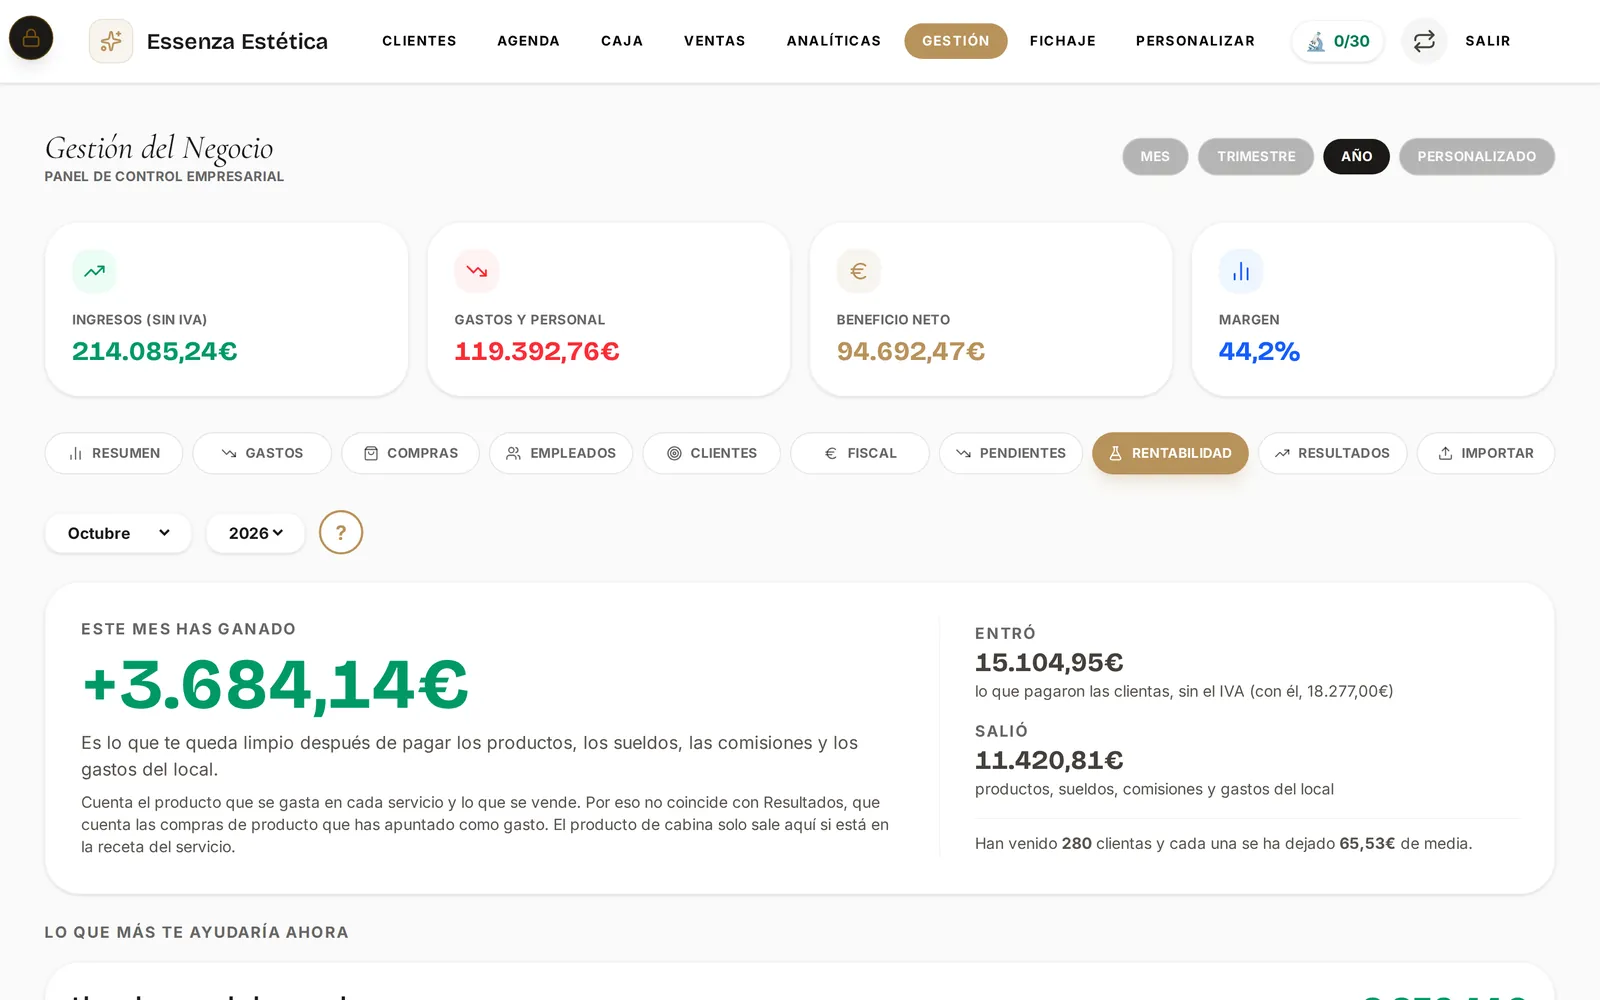Click the euro icon on Beneficio Neto card
This screenshot has height=1000, width=1600.
point(858,271)
